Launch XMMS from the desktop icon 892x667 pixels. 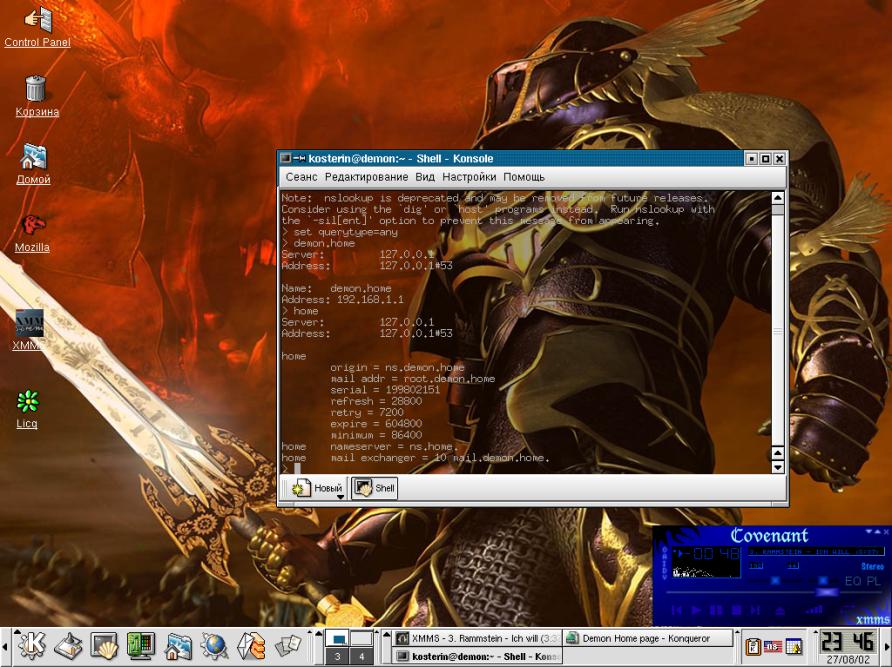point(28,330)
